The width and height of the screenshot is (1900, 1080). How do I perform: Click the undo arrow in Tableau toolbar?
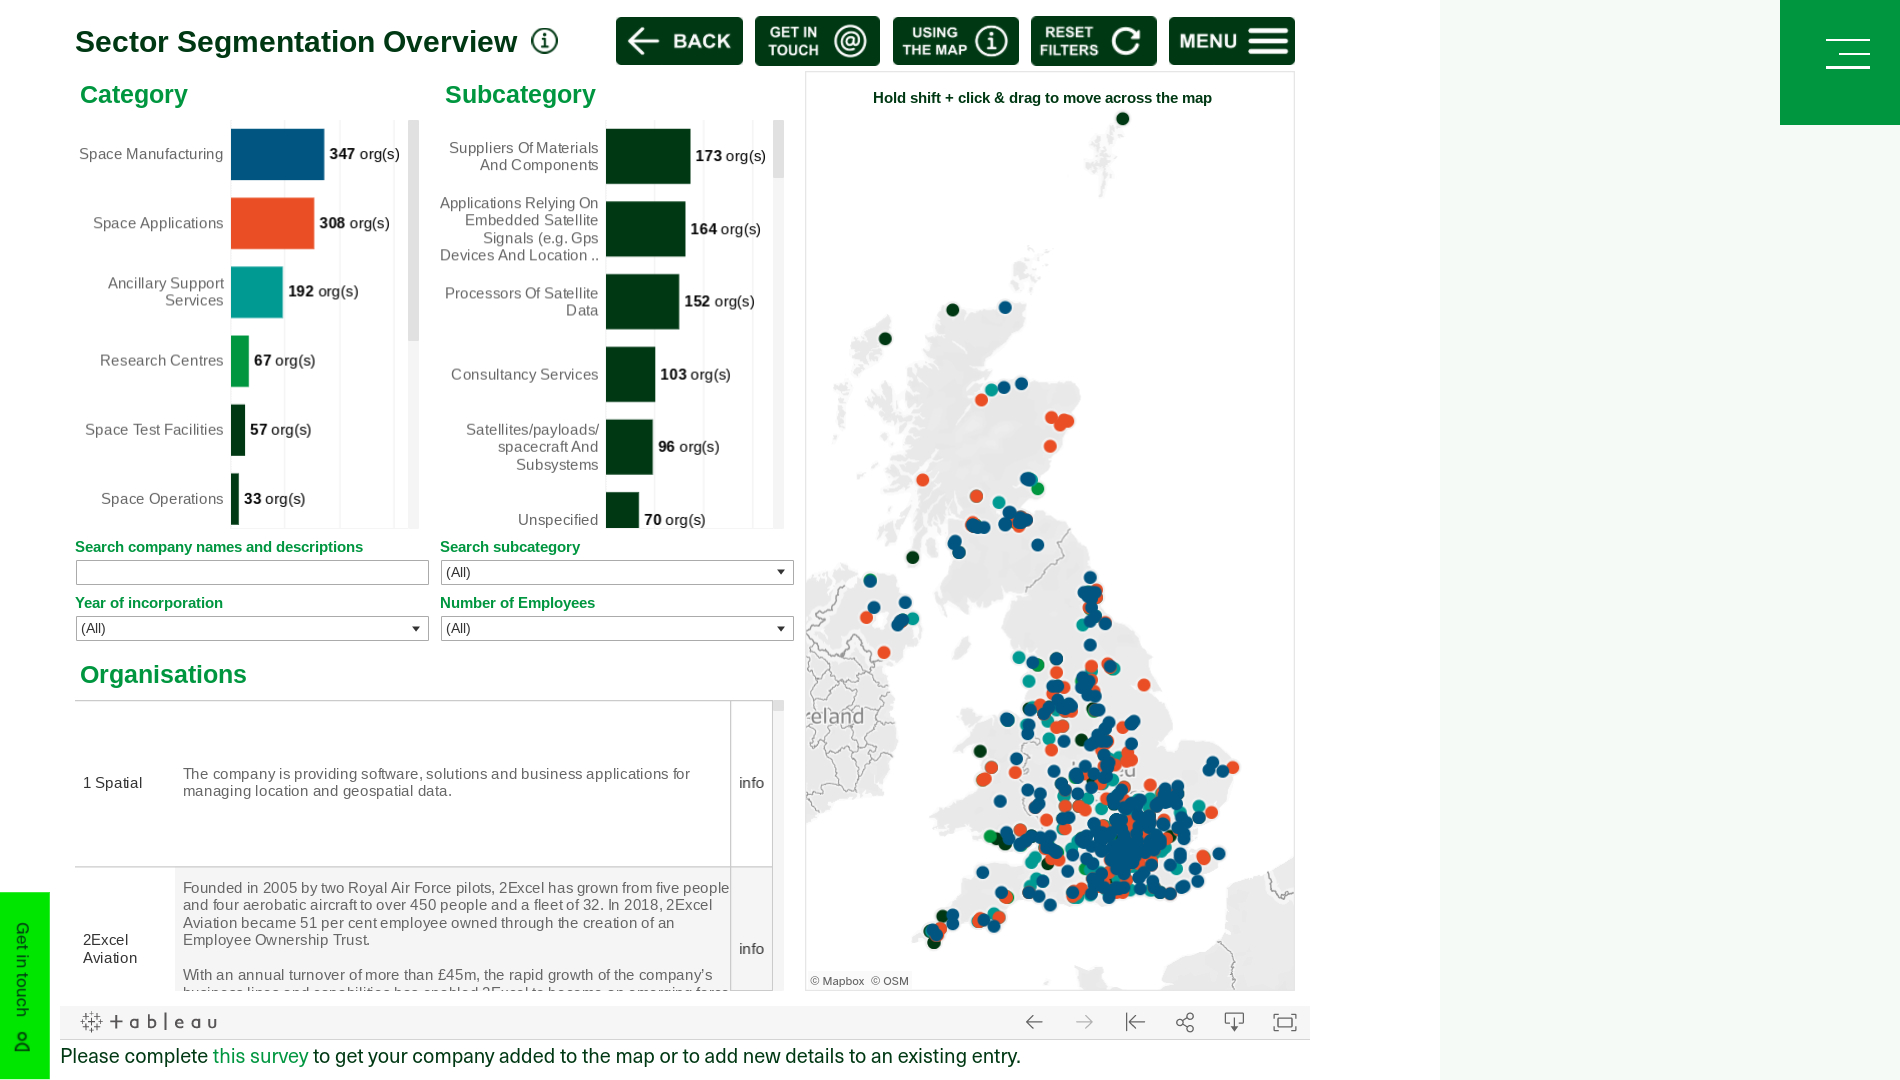coord(1034,1022)
